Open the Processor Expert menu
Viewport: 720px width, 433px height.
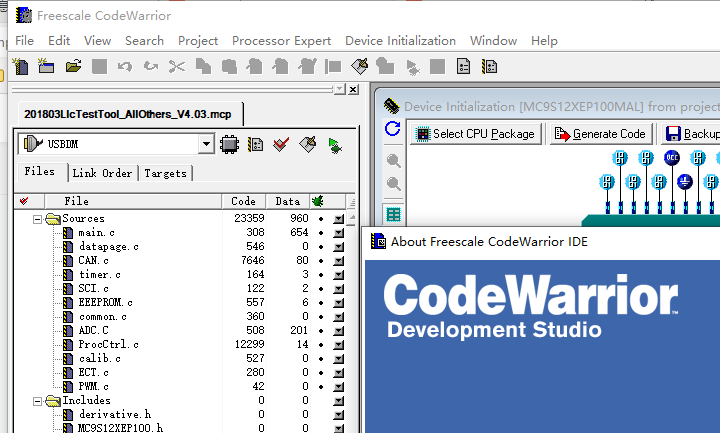(x=281, y=41)
